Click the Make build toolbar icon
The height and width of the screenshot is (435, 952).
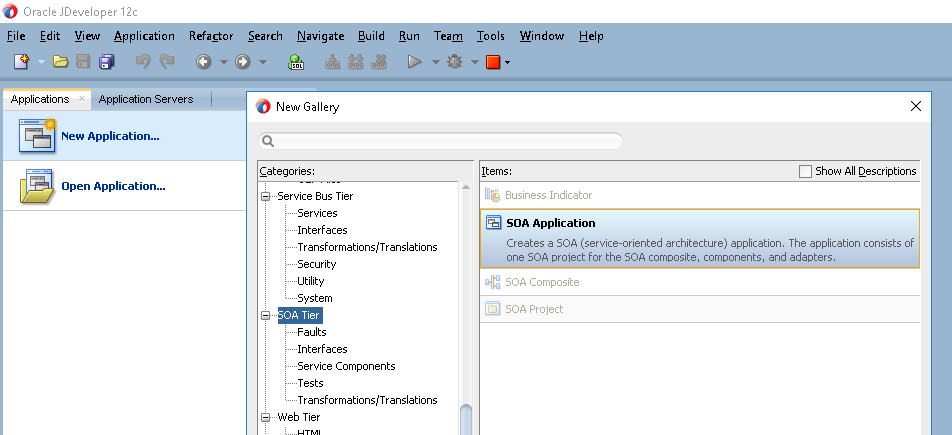[333, 61]
